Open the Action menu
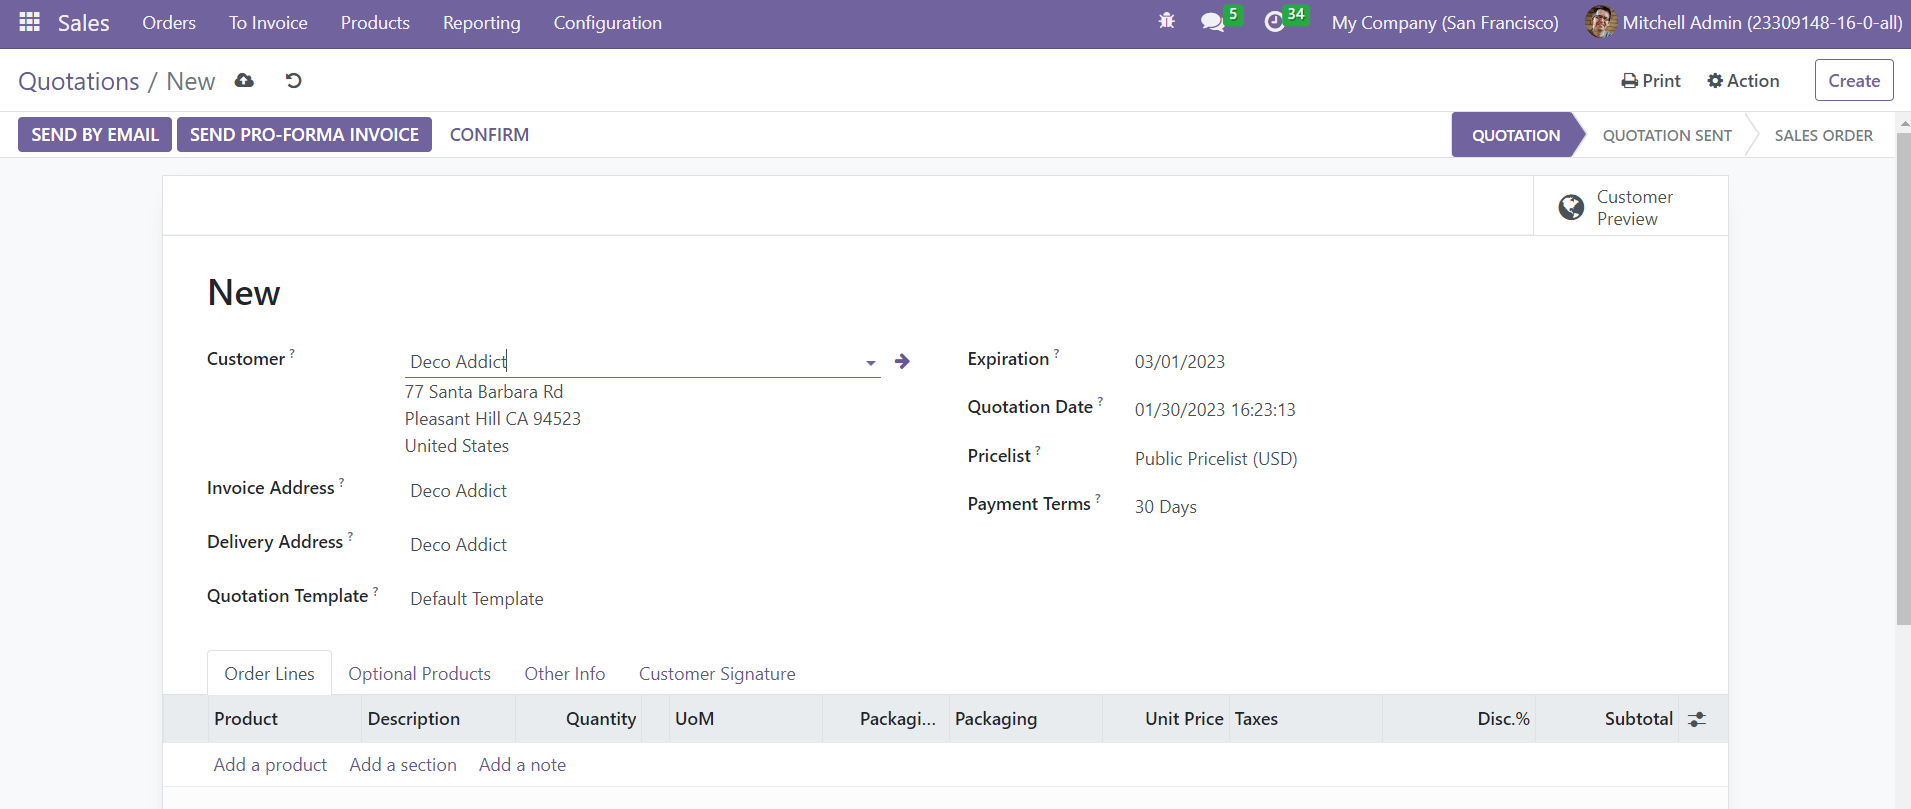Viewport: 1911px width, 809px height. pyautogui.click(x=1743, y=80)
